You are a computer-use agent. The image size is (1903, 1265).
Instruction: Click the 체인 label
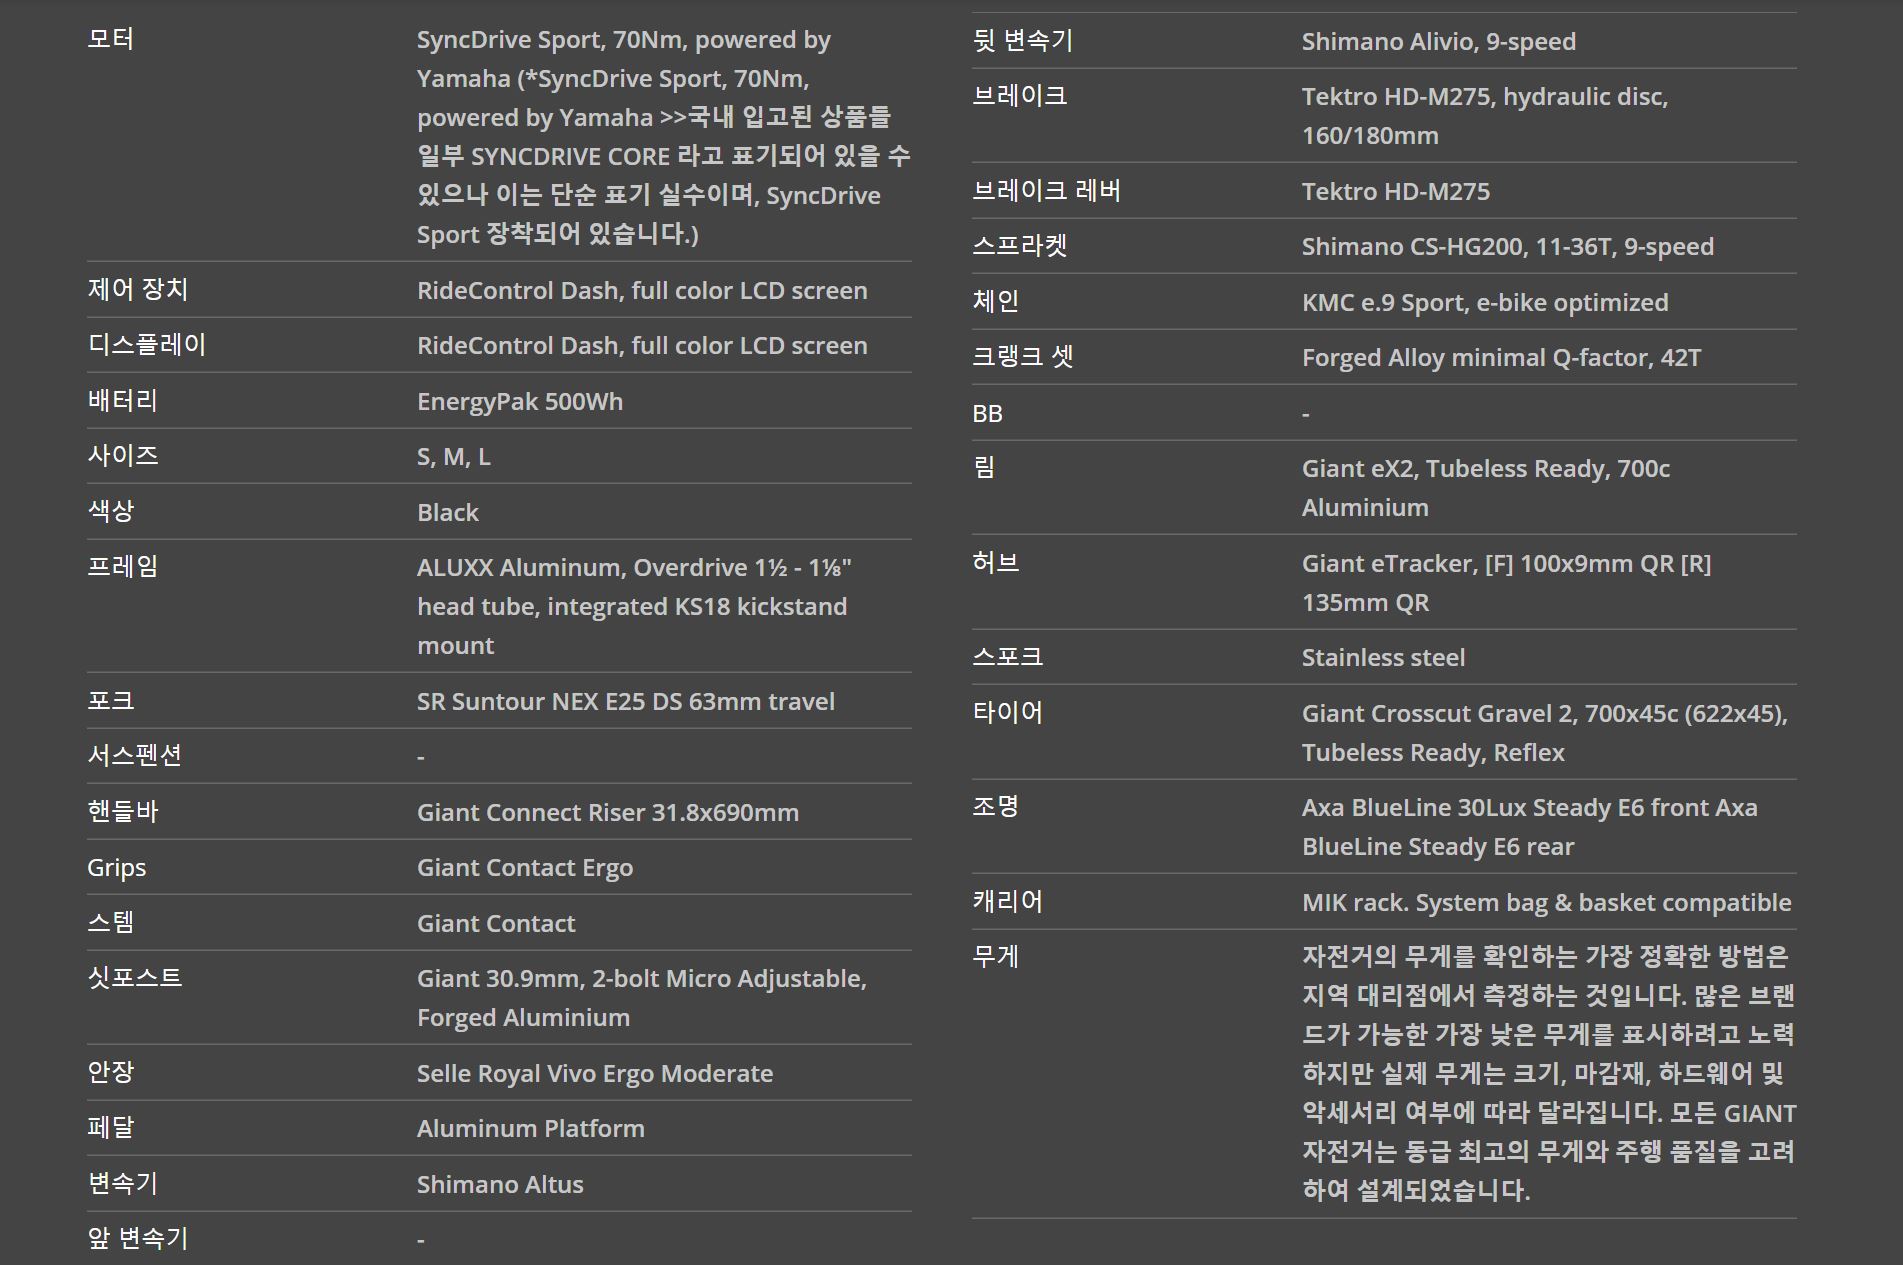995,301
